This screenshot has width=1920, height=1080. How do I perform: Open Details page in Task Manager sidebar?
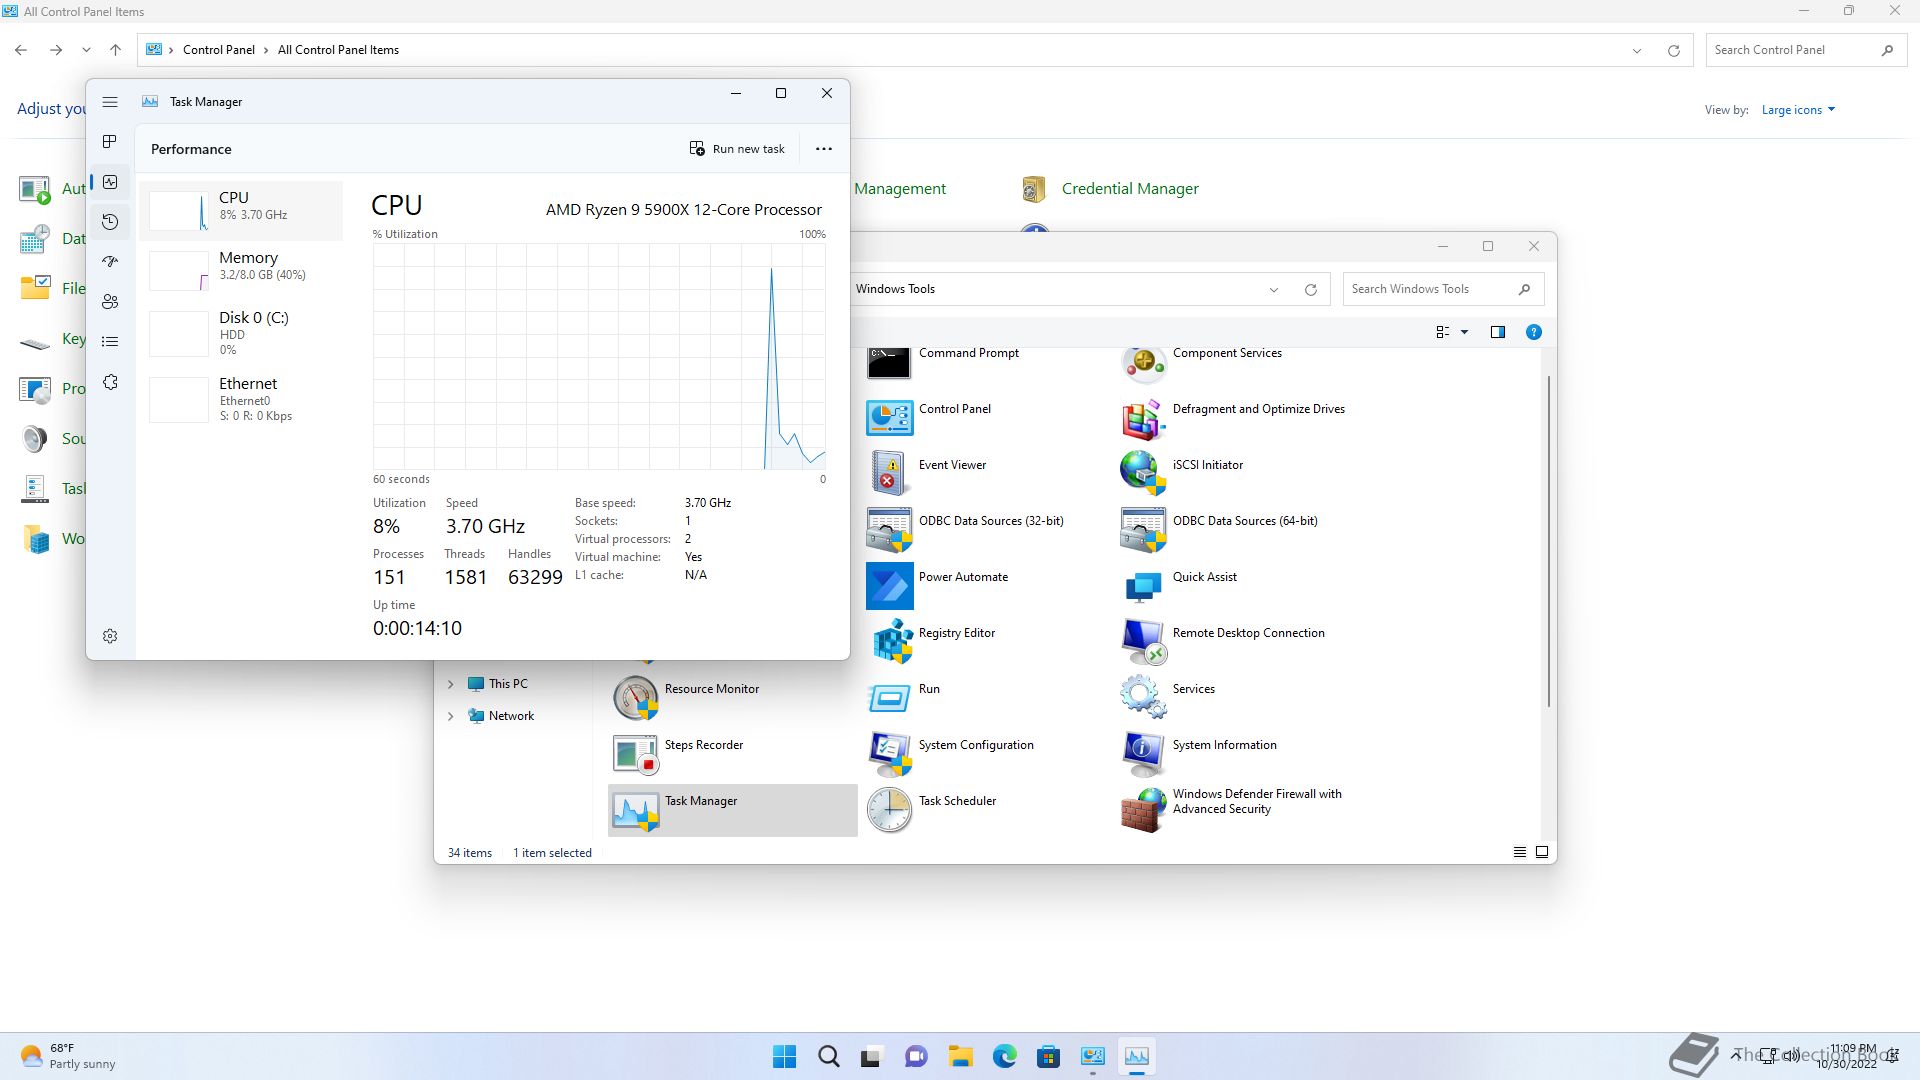tap(110, 342)
